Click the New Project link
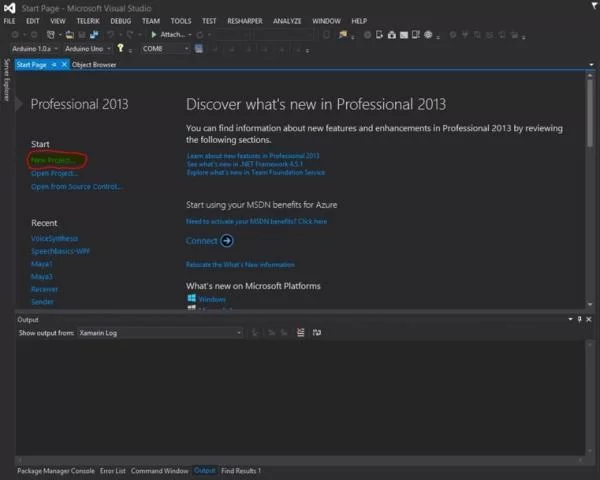600x480 pixels. 55,160
